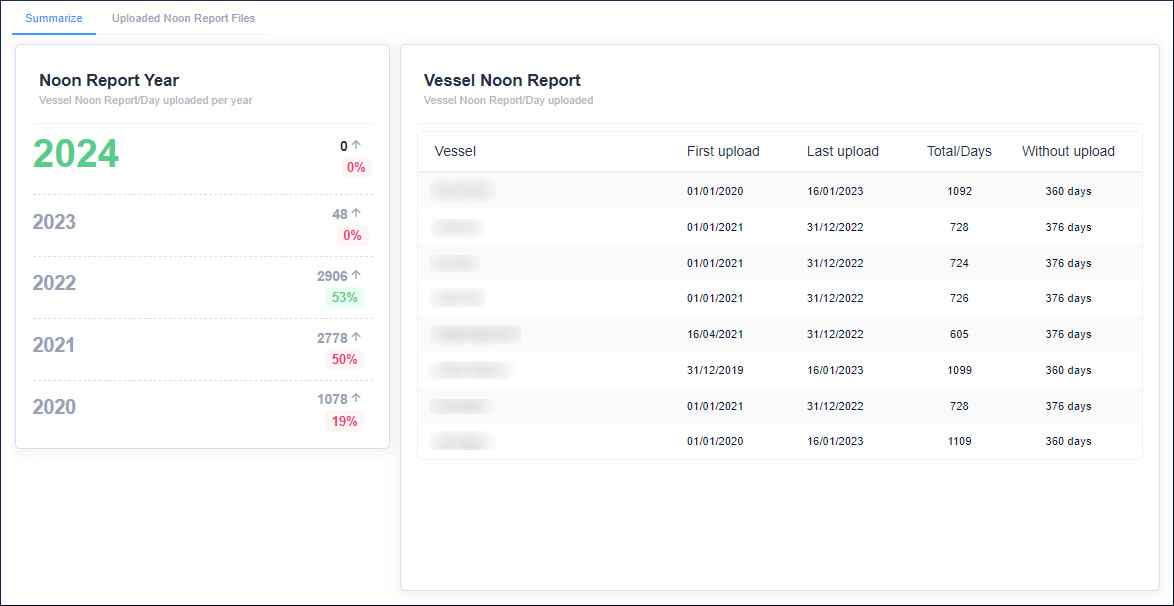The image size is (1174, 606).
Task: Click the up arrow next to 1078
Action: 356,399
